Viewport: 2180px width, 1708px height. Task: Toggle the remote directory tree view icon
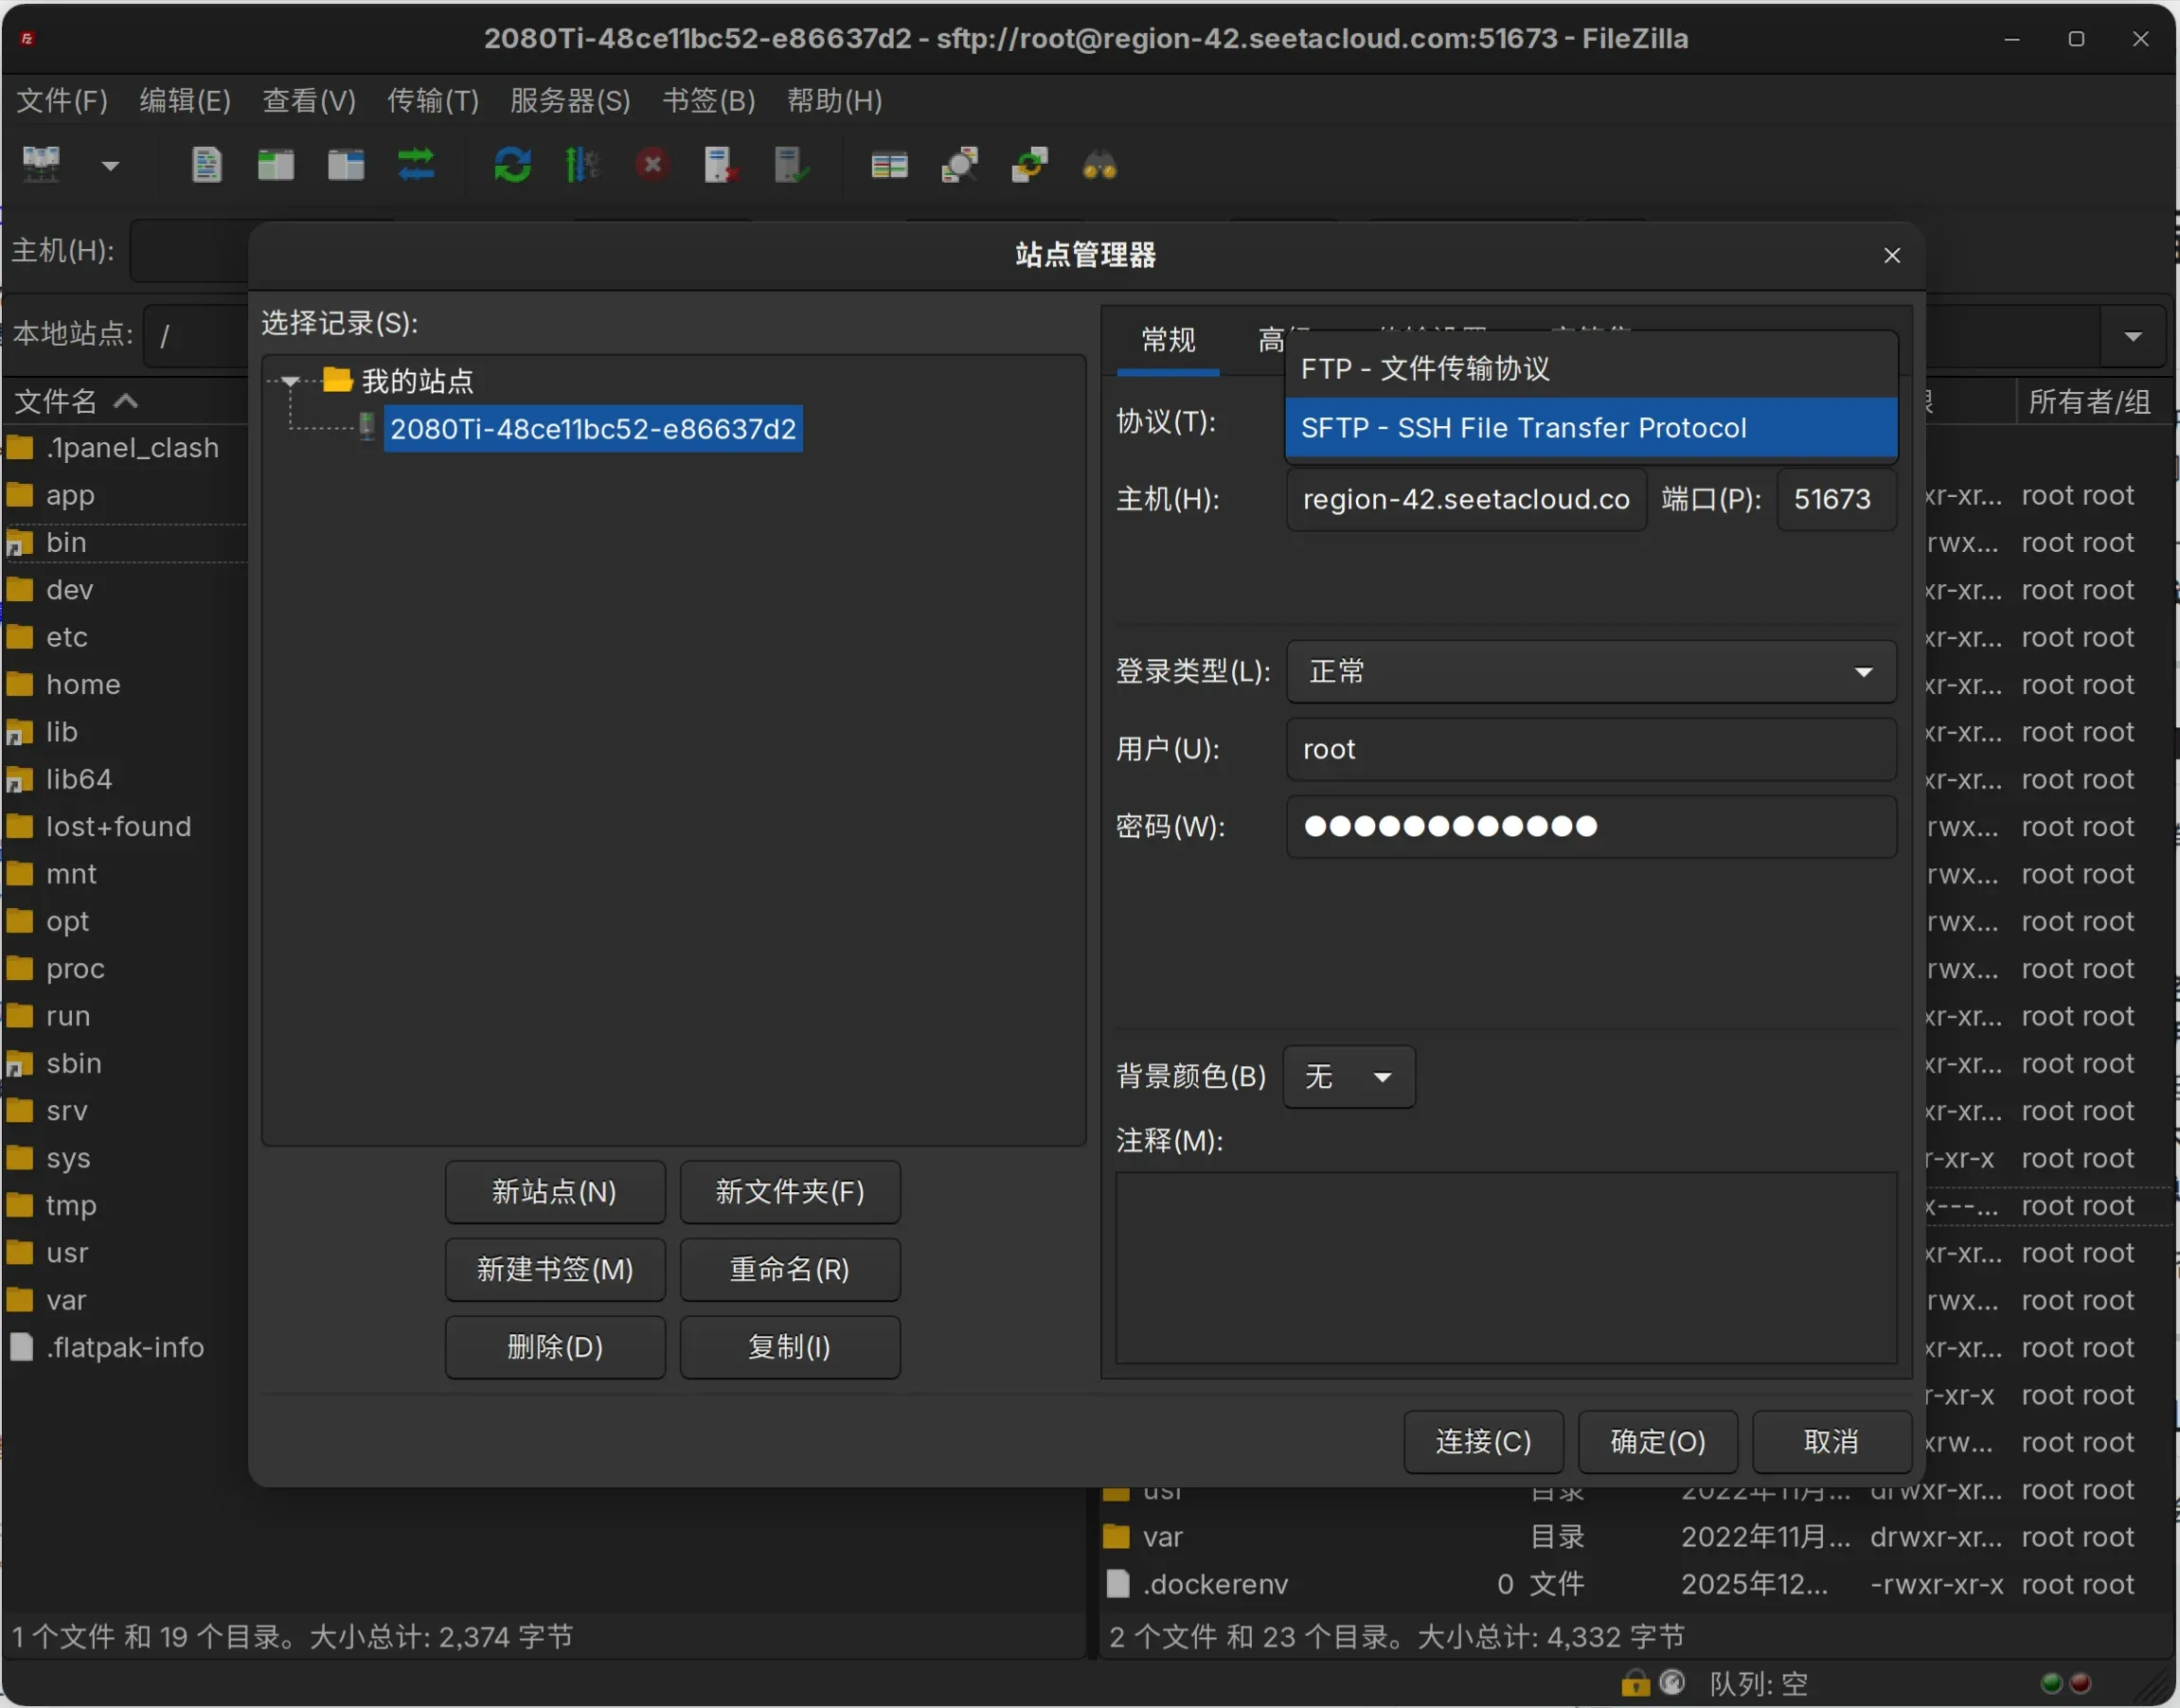(x=345, y=165)
